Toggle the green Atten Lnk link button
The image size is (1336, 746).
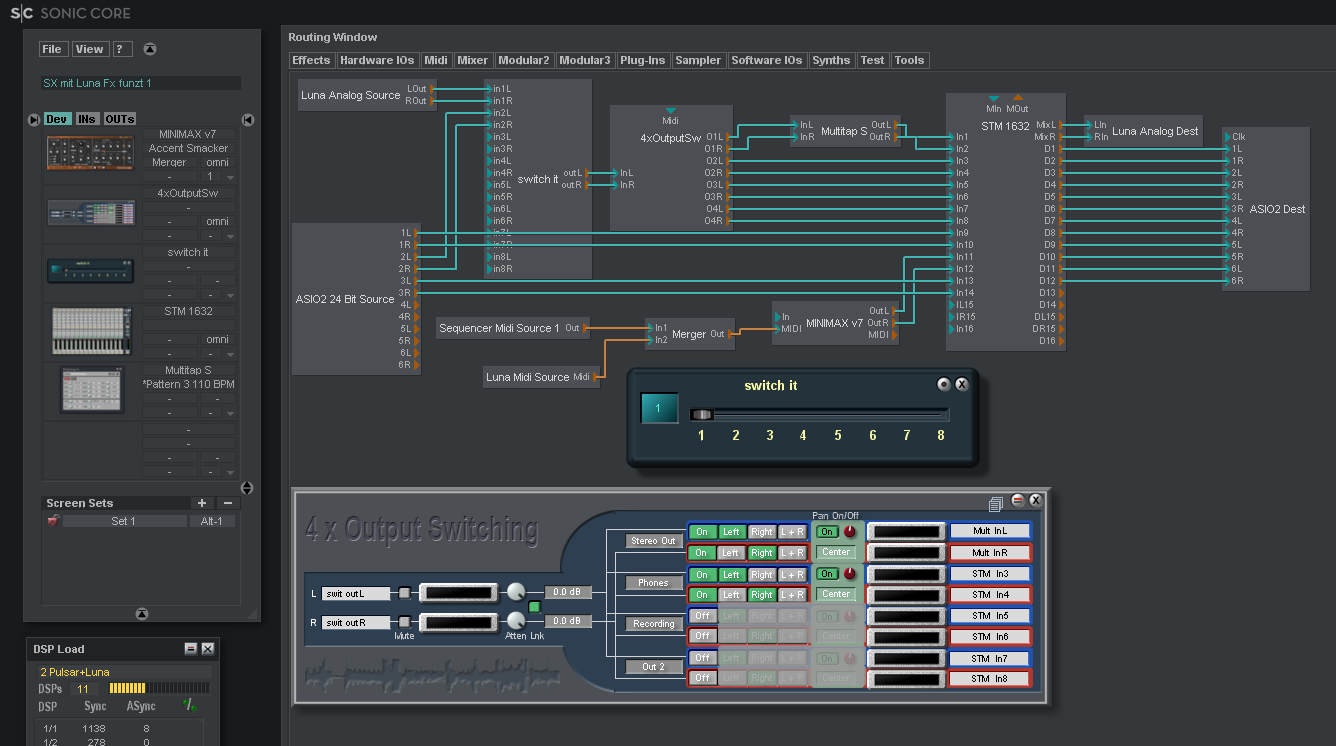pyautogui.click(x=535, y=607)
